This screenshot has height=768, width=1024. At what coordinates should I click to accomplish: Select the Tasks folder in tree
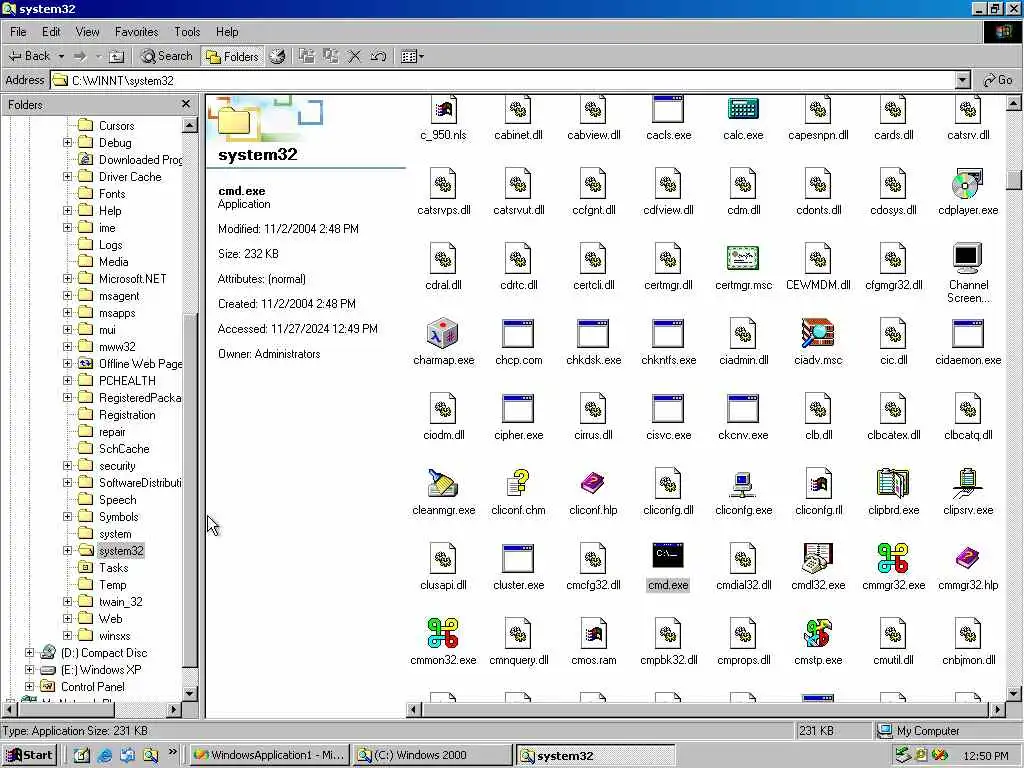tap(113, 568)
